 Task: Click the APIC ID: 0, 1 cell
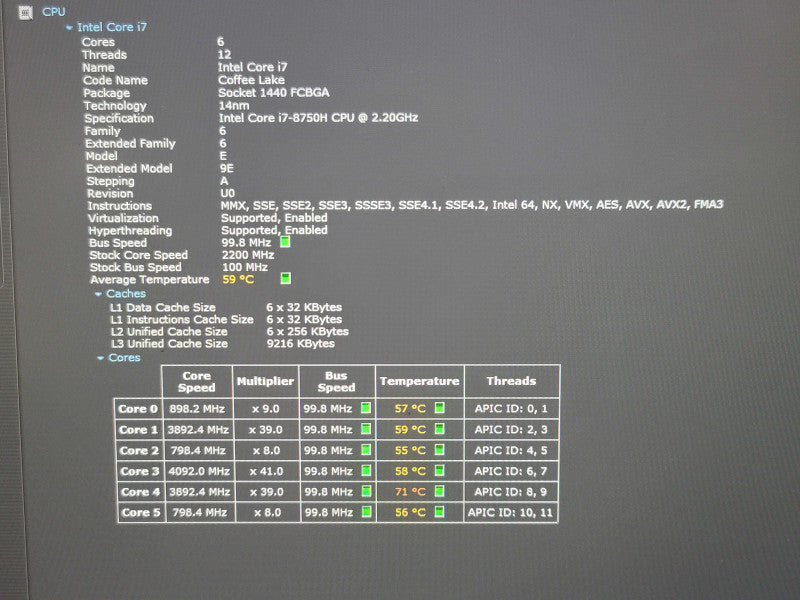click(511, 409)
